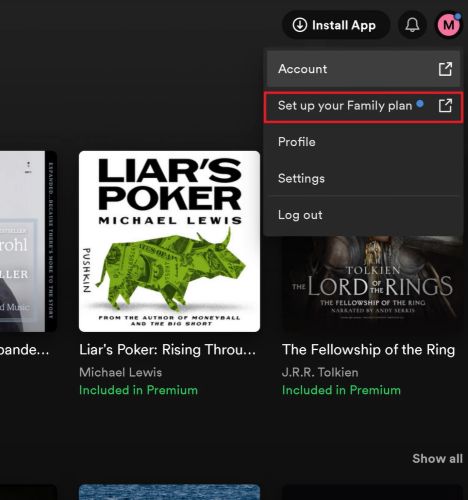The height and width of the screenshot is (500, 468).
Task: Open Profile from the menu
Action: 363,142
